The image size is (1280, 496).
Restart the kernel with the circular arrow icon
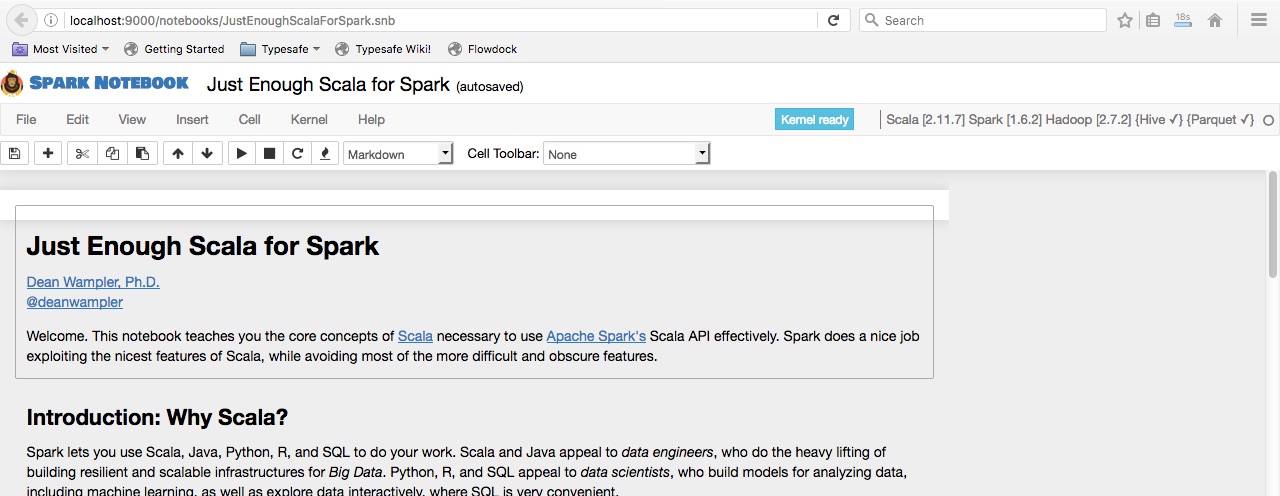[x=297, y=153]
